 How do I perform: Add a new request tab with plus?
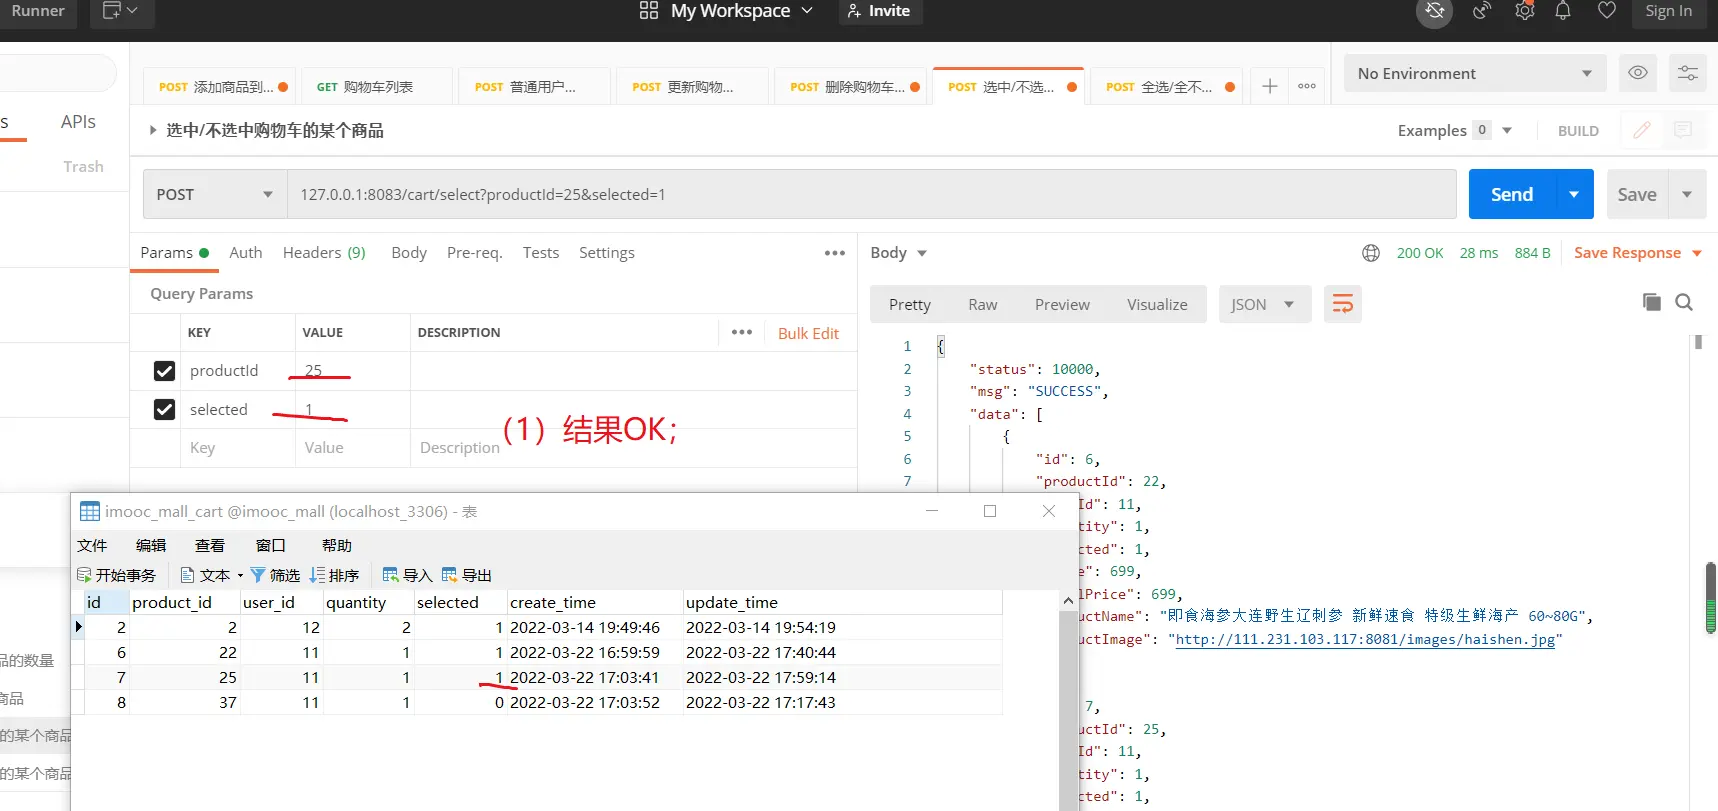(x=1269, y=86)
